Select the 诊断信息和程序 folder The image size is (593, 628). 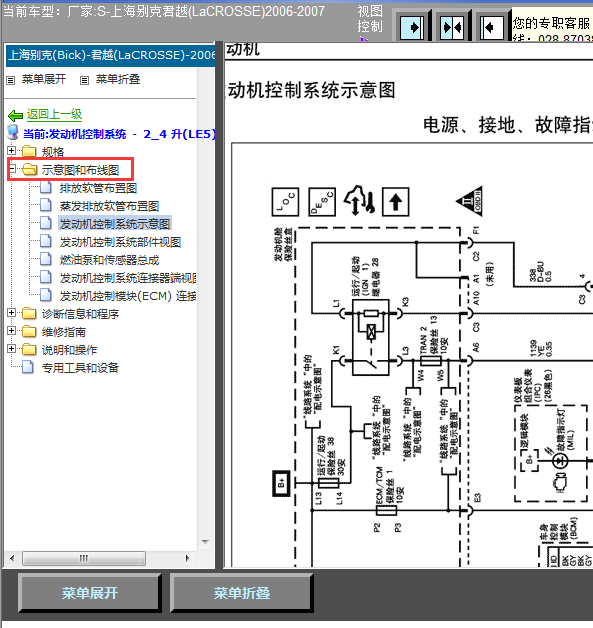pos(80,314)
